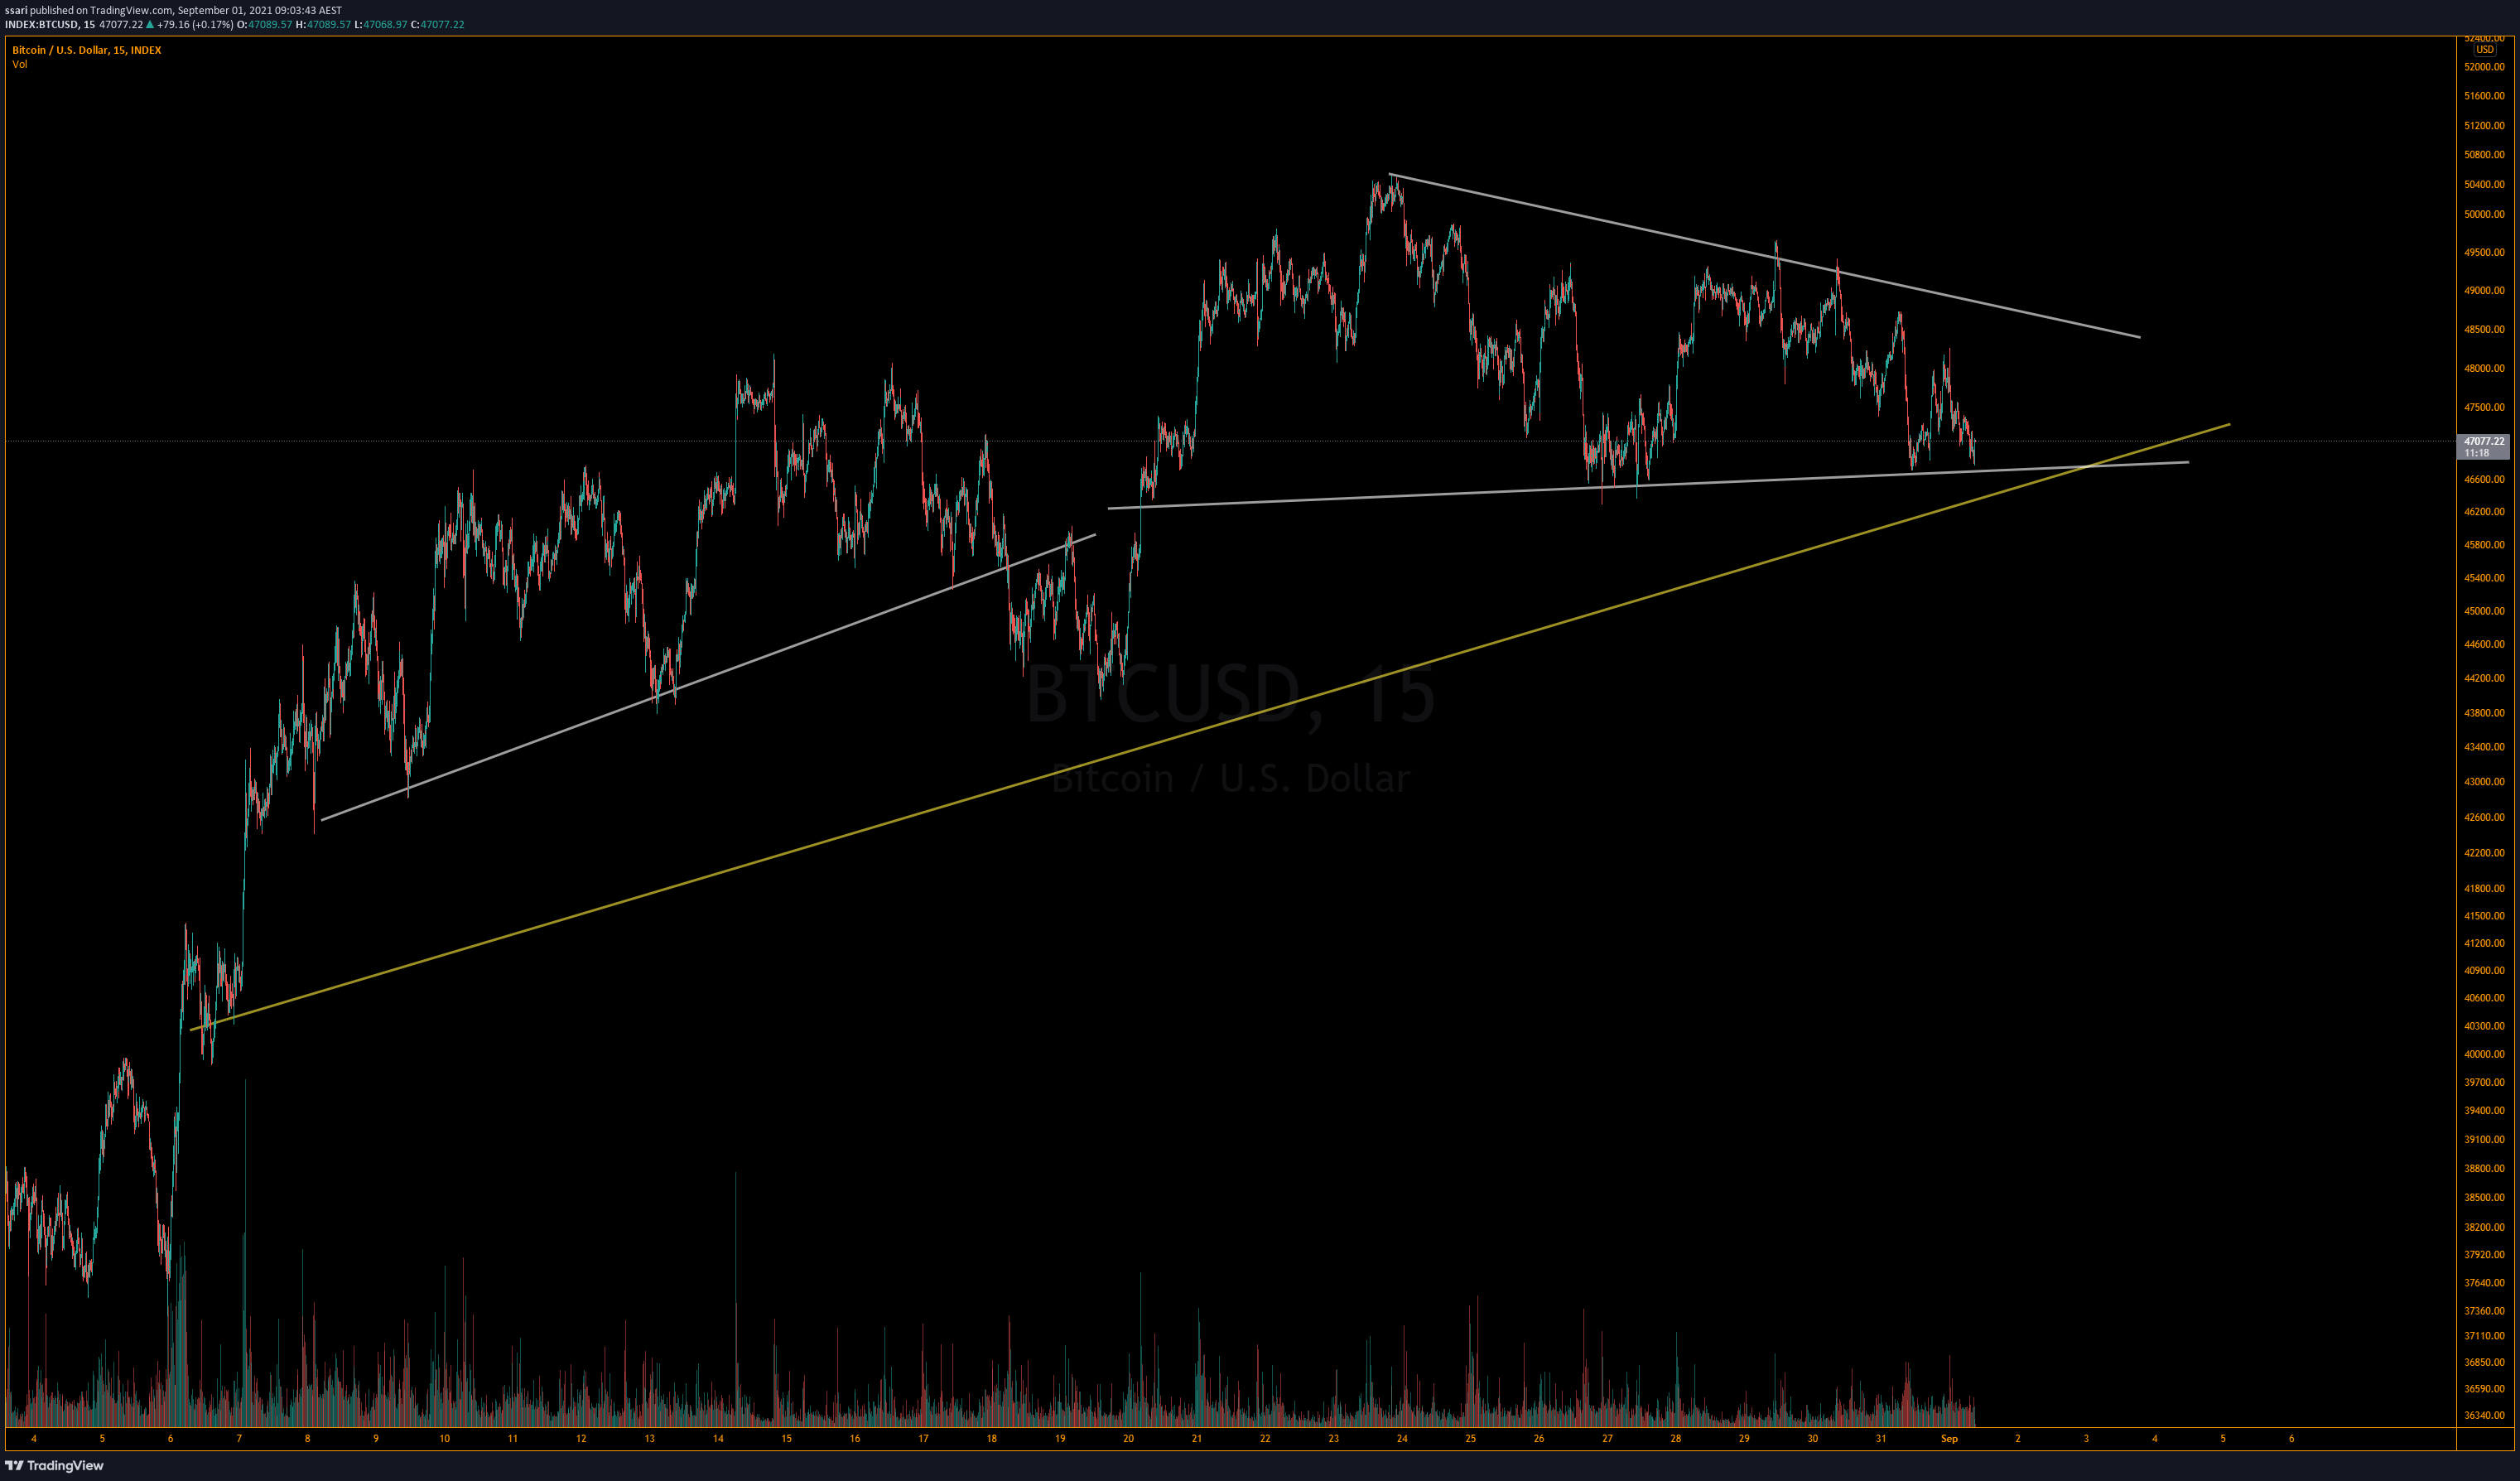The width and height of the screenshot is (2520, 1481).
Task: Click the 'Bitcoin / U.S. Dollar, 15, INDEX' legend title
Action: (x=86, y=50)
